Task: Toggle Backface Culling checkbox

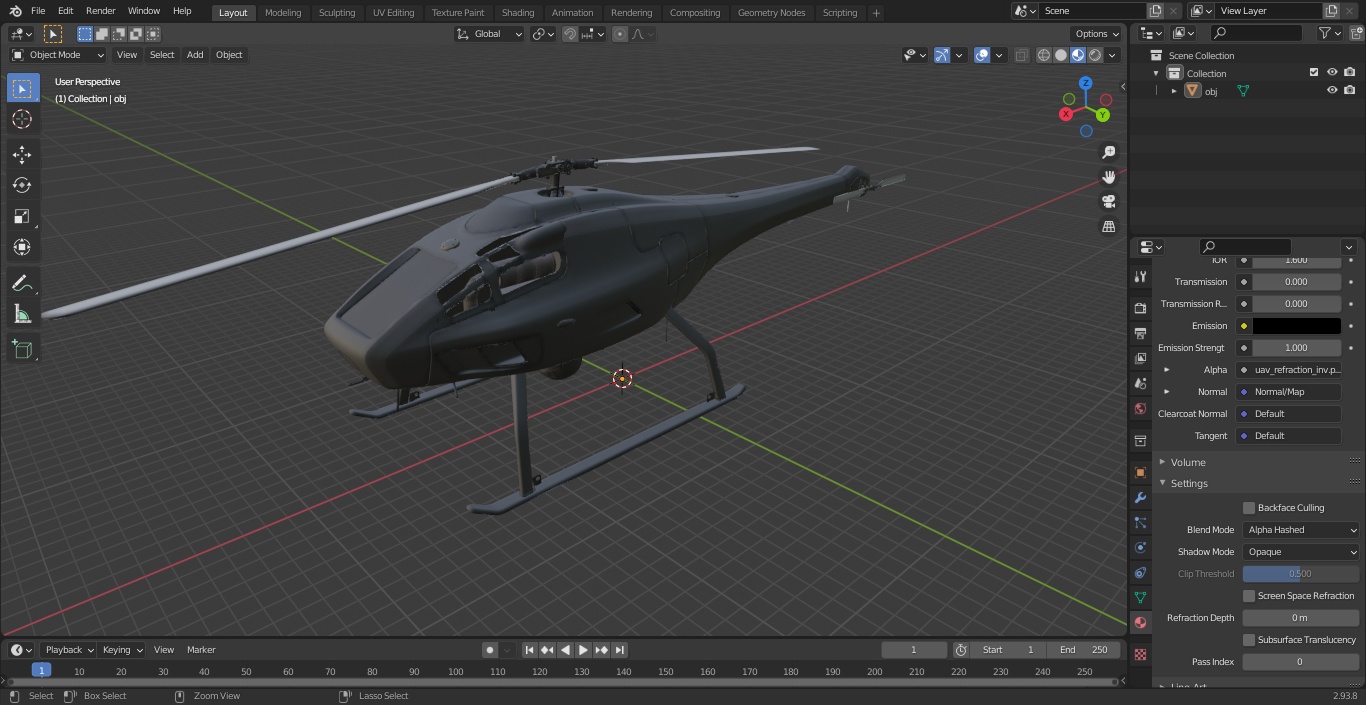Action: point(1249,508)
